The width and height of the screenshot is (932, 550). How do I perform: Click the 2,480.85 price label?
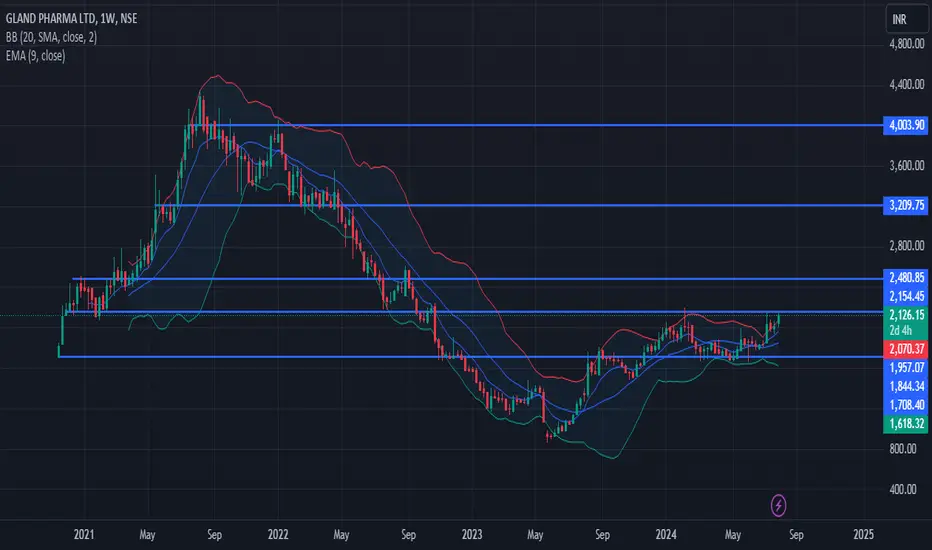[905, 277]
